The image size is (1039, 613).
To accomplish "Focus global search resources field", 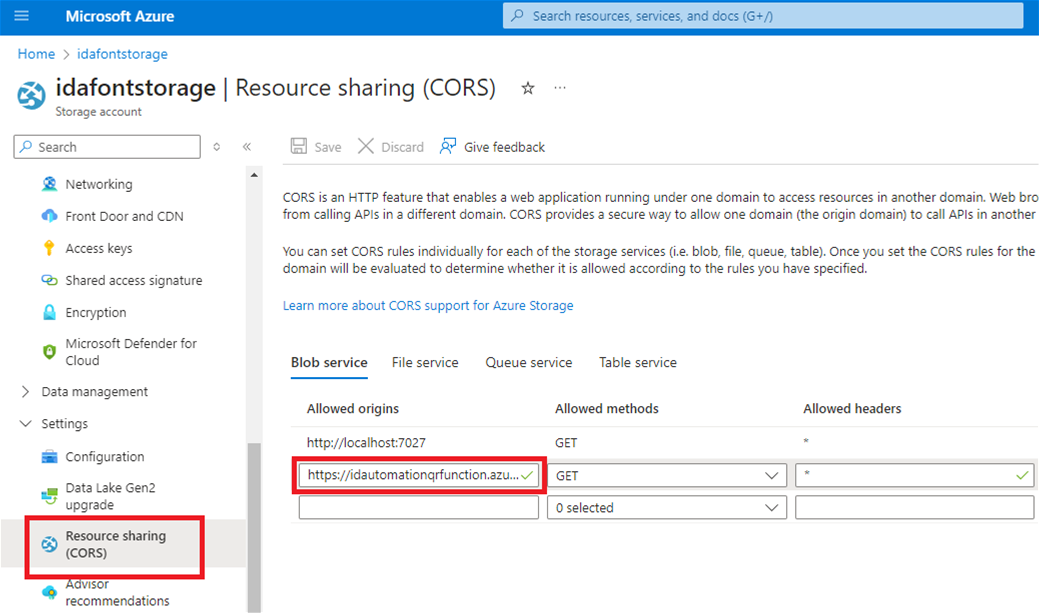I will (x=763, y=15).
